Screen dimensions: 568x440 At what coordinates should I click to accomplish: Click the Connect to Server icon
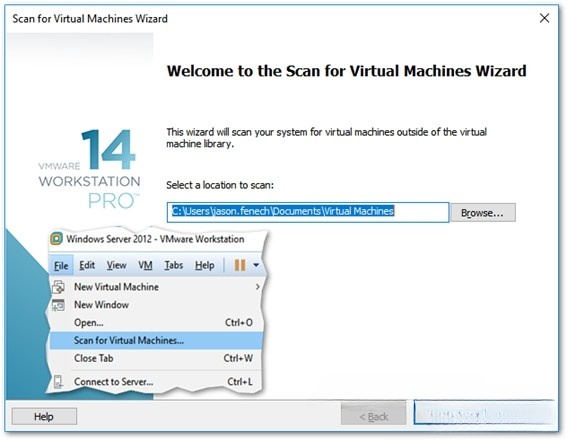pyautogui.click(x=58, y=382)
